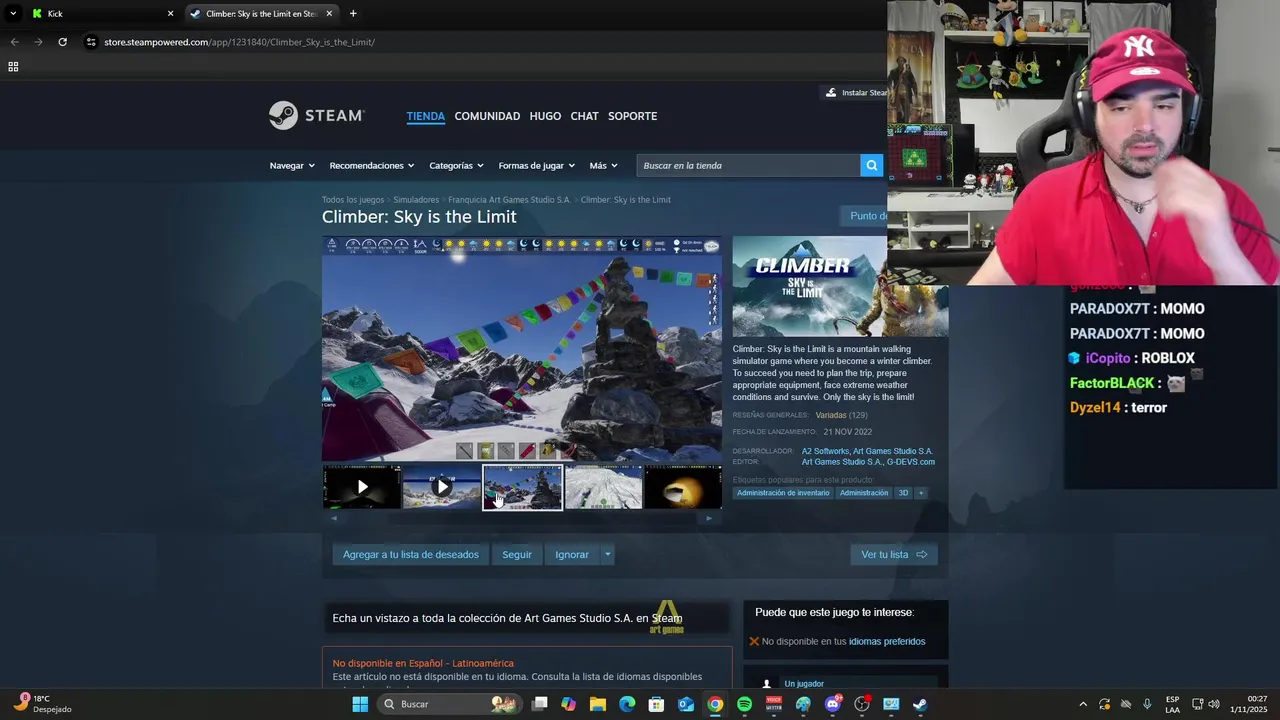Click the Steam logo in the header
This screenshot has width=1280, height=720.
(x=316, y=116)
